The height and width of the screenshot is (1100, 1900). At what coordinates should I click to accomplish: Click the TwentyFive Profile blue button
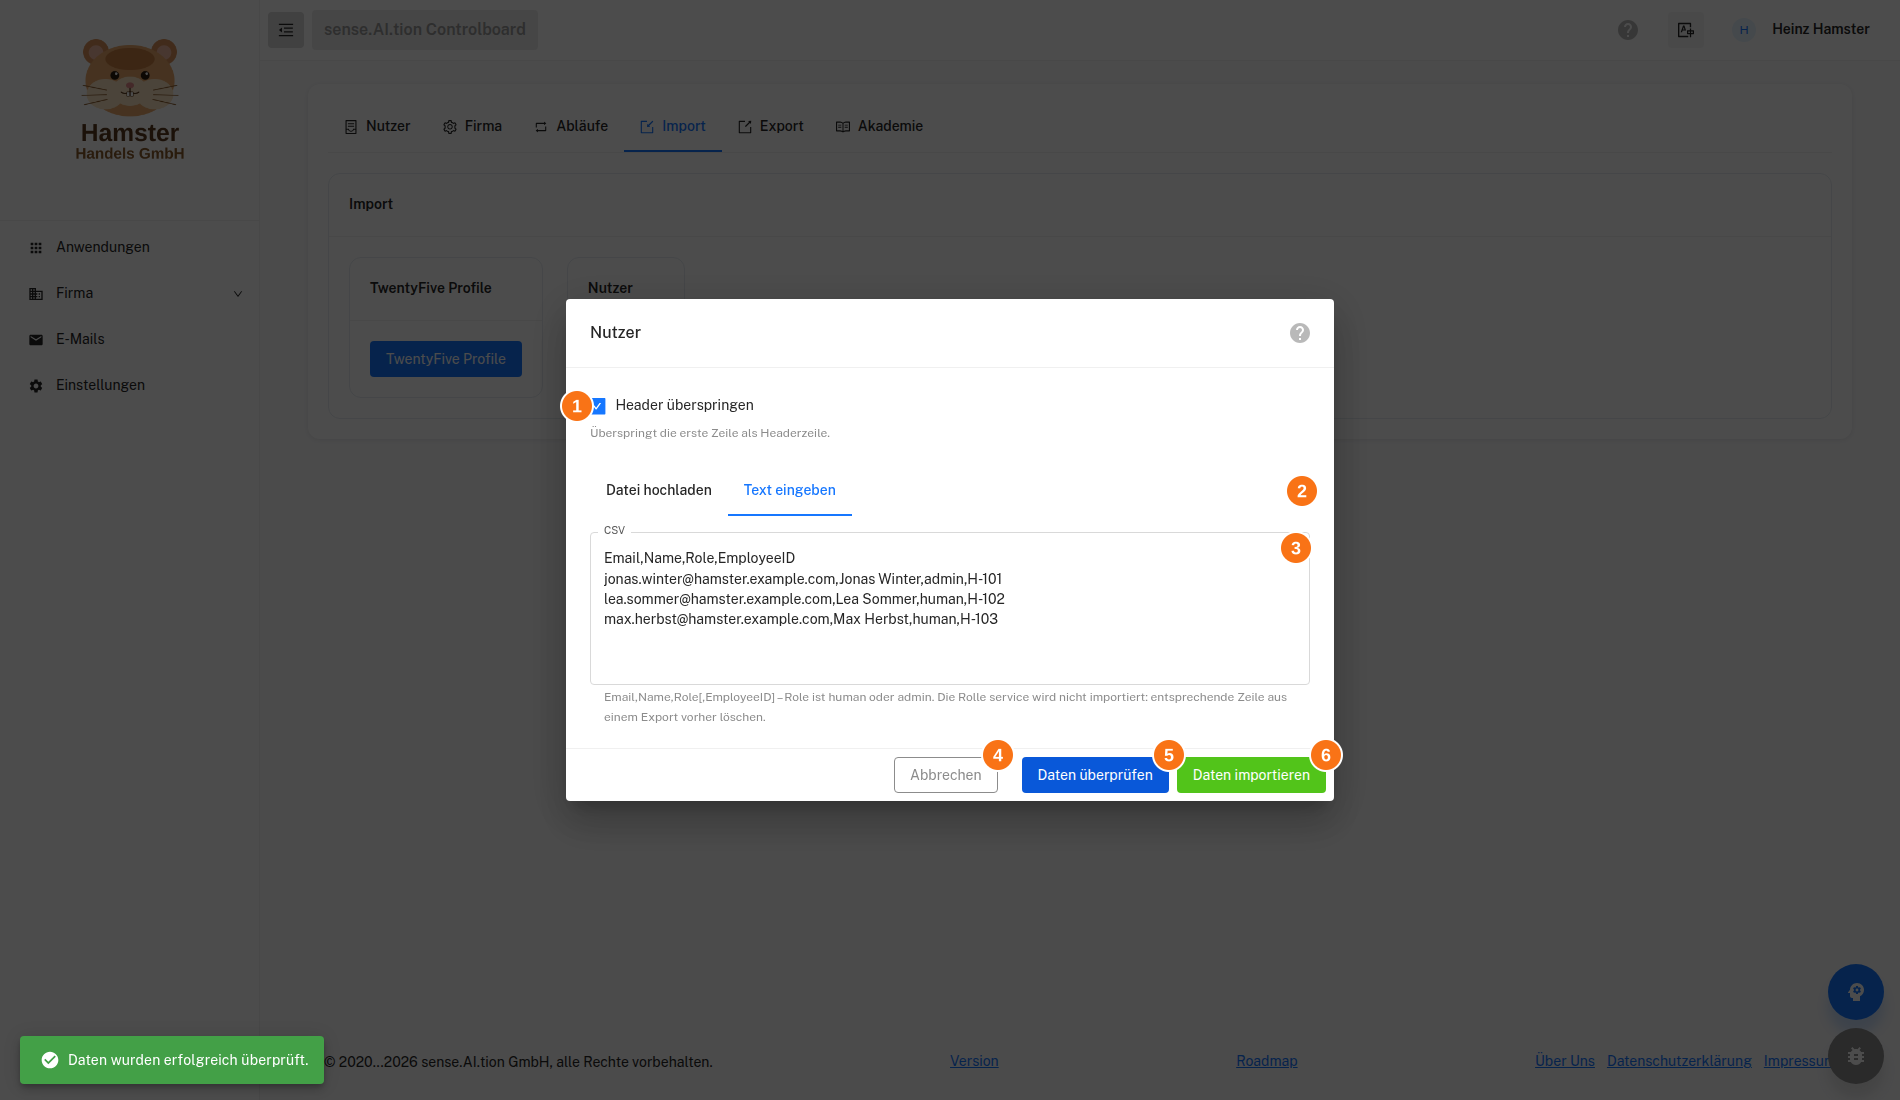(x=446, y=359)
